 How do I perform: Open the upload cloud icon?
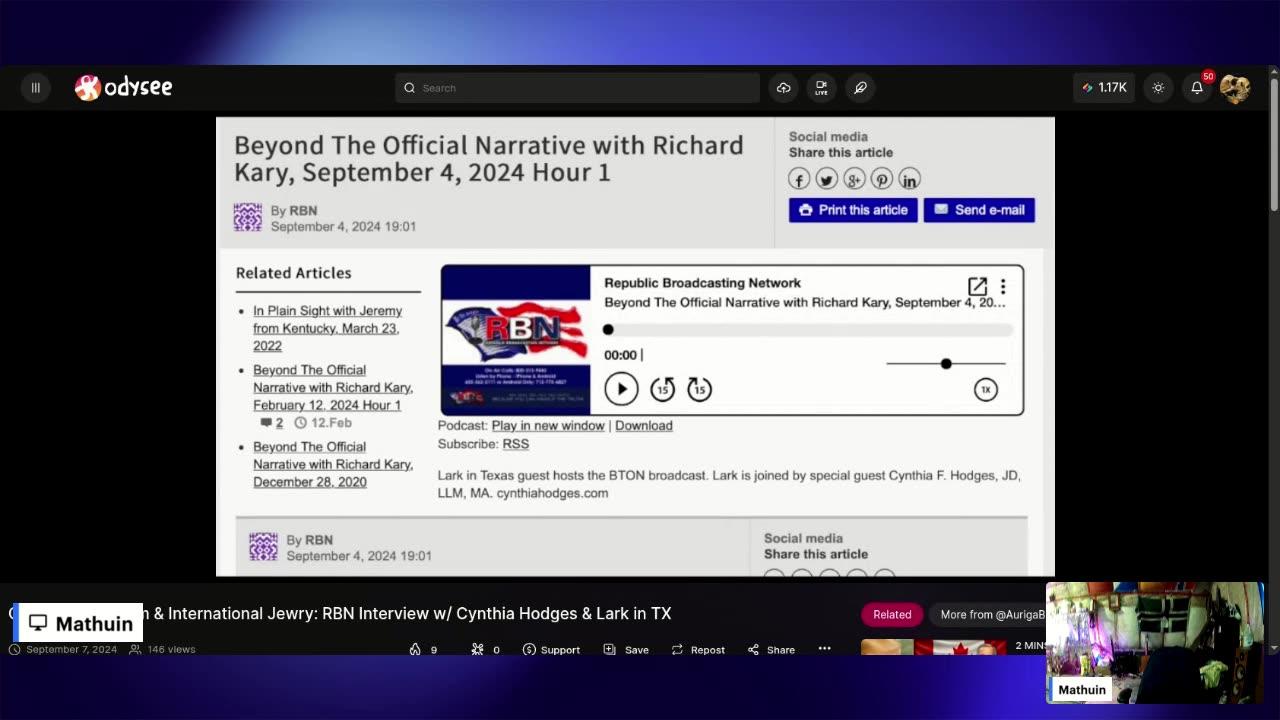point(783,88)
